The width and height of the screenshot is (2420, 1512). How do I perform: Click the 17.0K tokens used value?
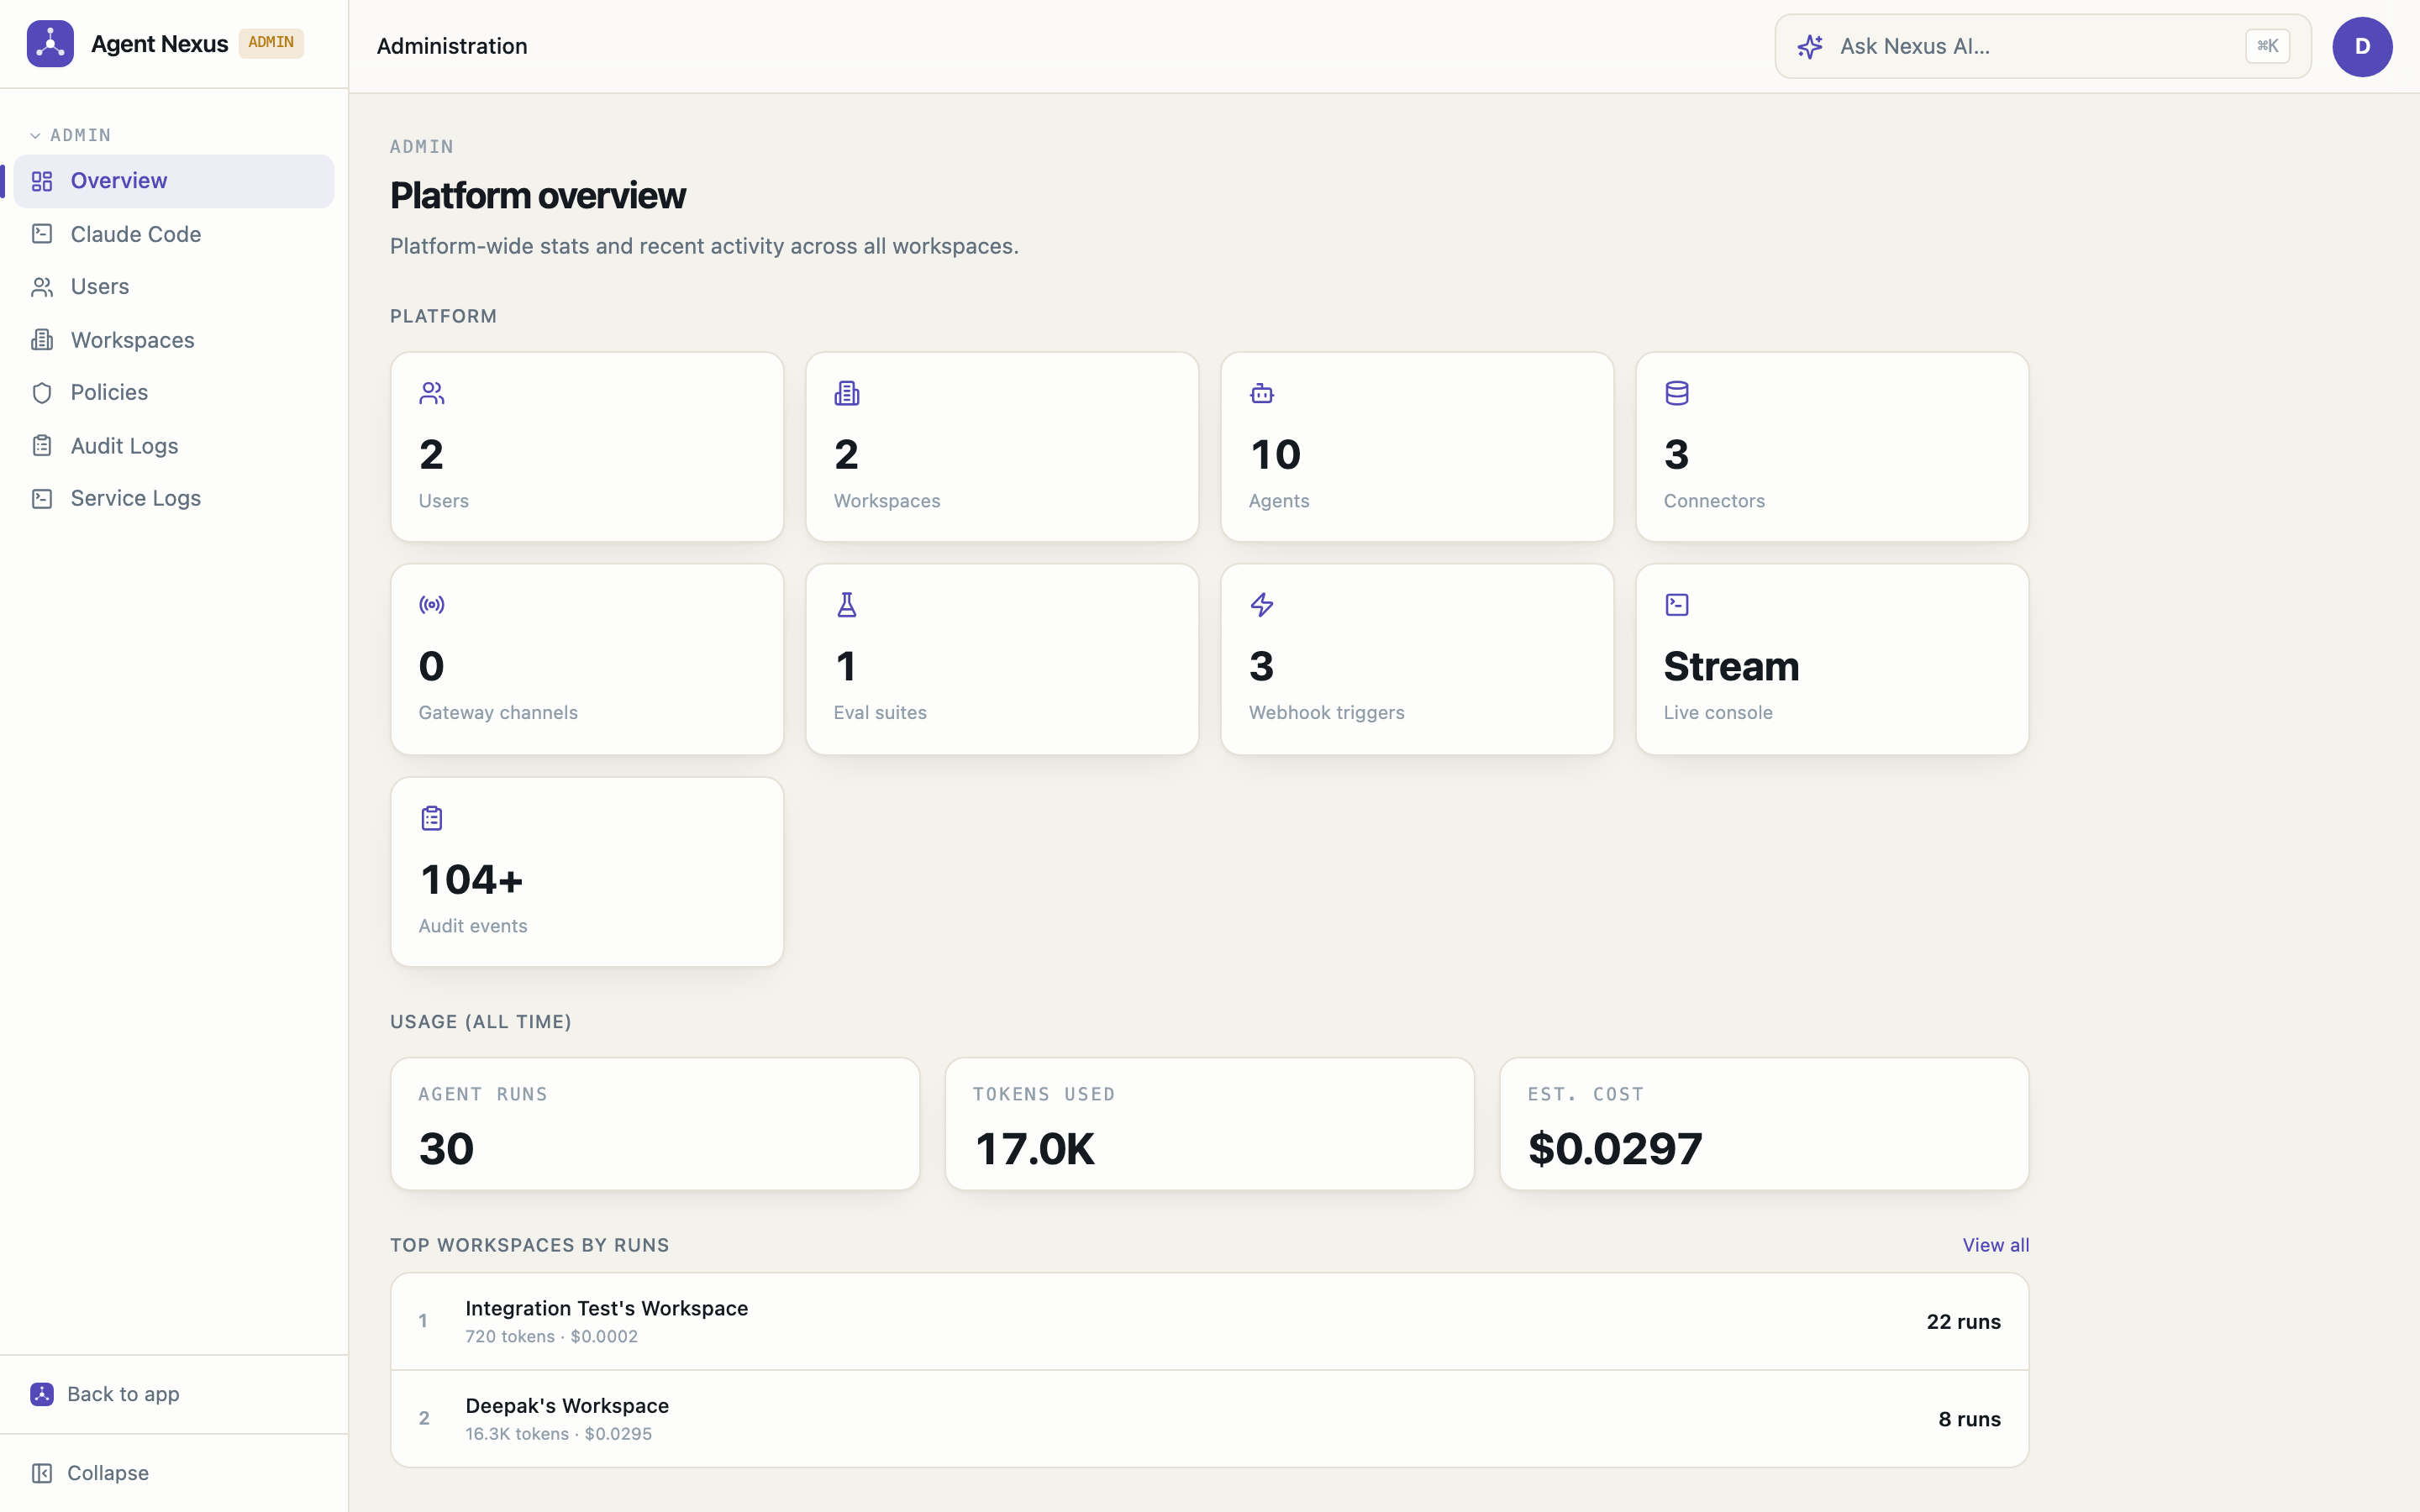click(1034, 1148)
